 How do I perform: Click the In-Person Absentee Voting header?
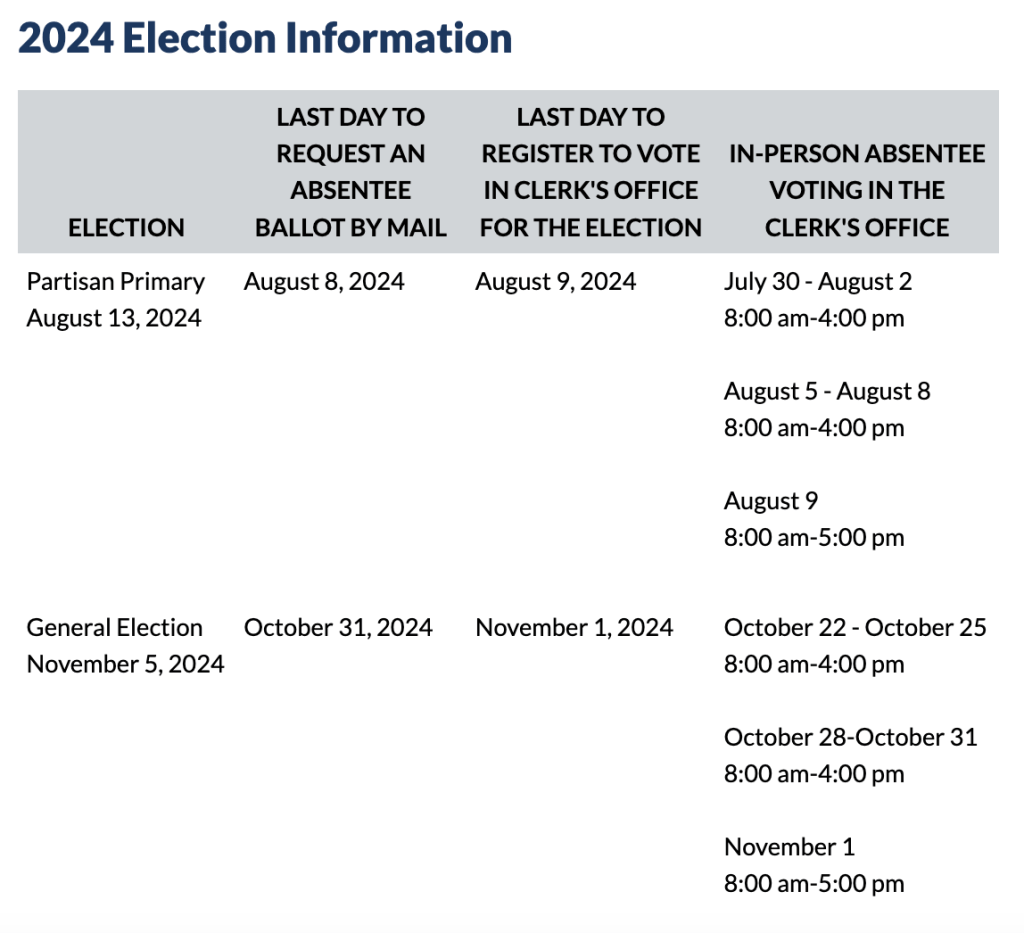point(856,190)
